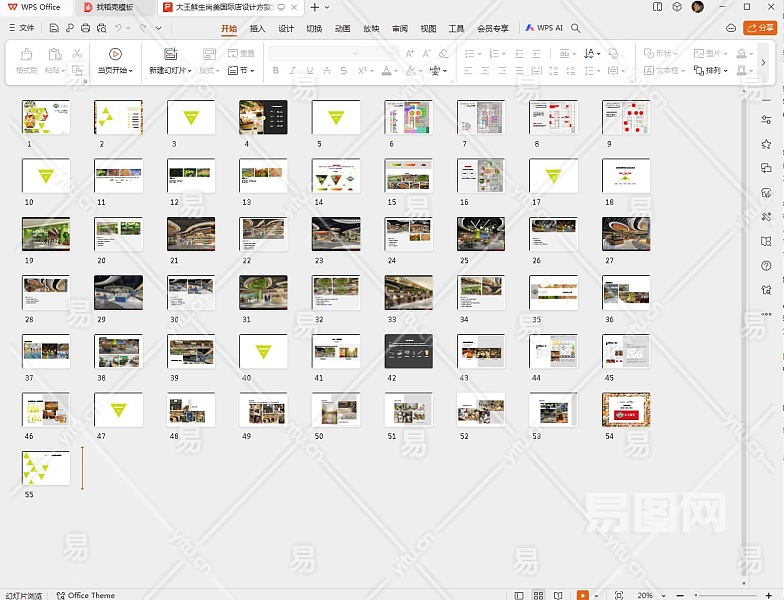Start slideshow with orange status bar play button
The width and height of the screenshot is (784, 600).
click(583, 595)
